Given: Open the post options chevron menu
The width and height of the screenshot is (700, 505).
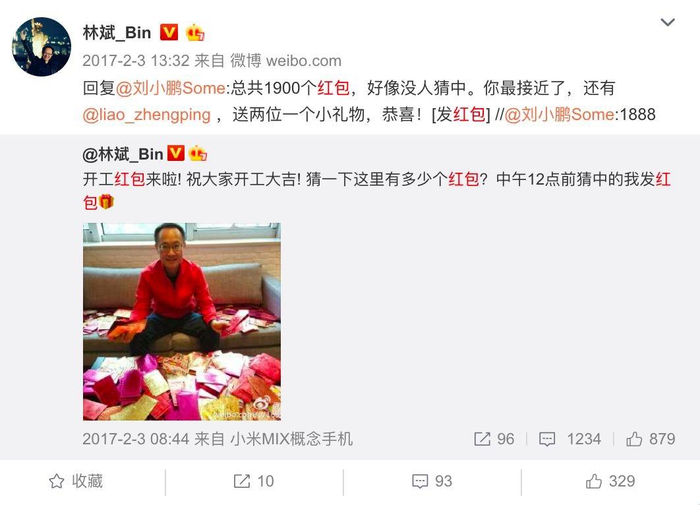Looking at the screenshot, I should [667, 22].
